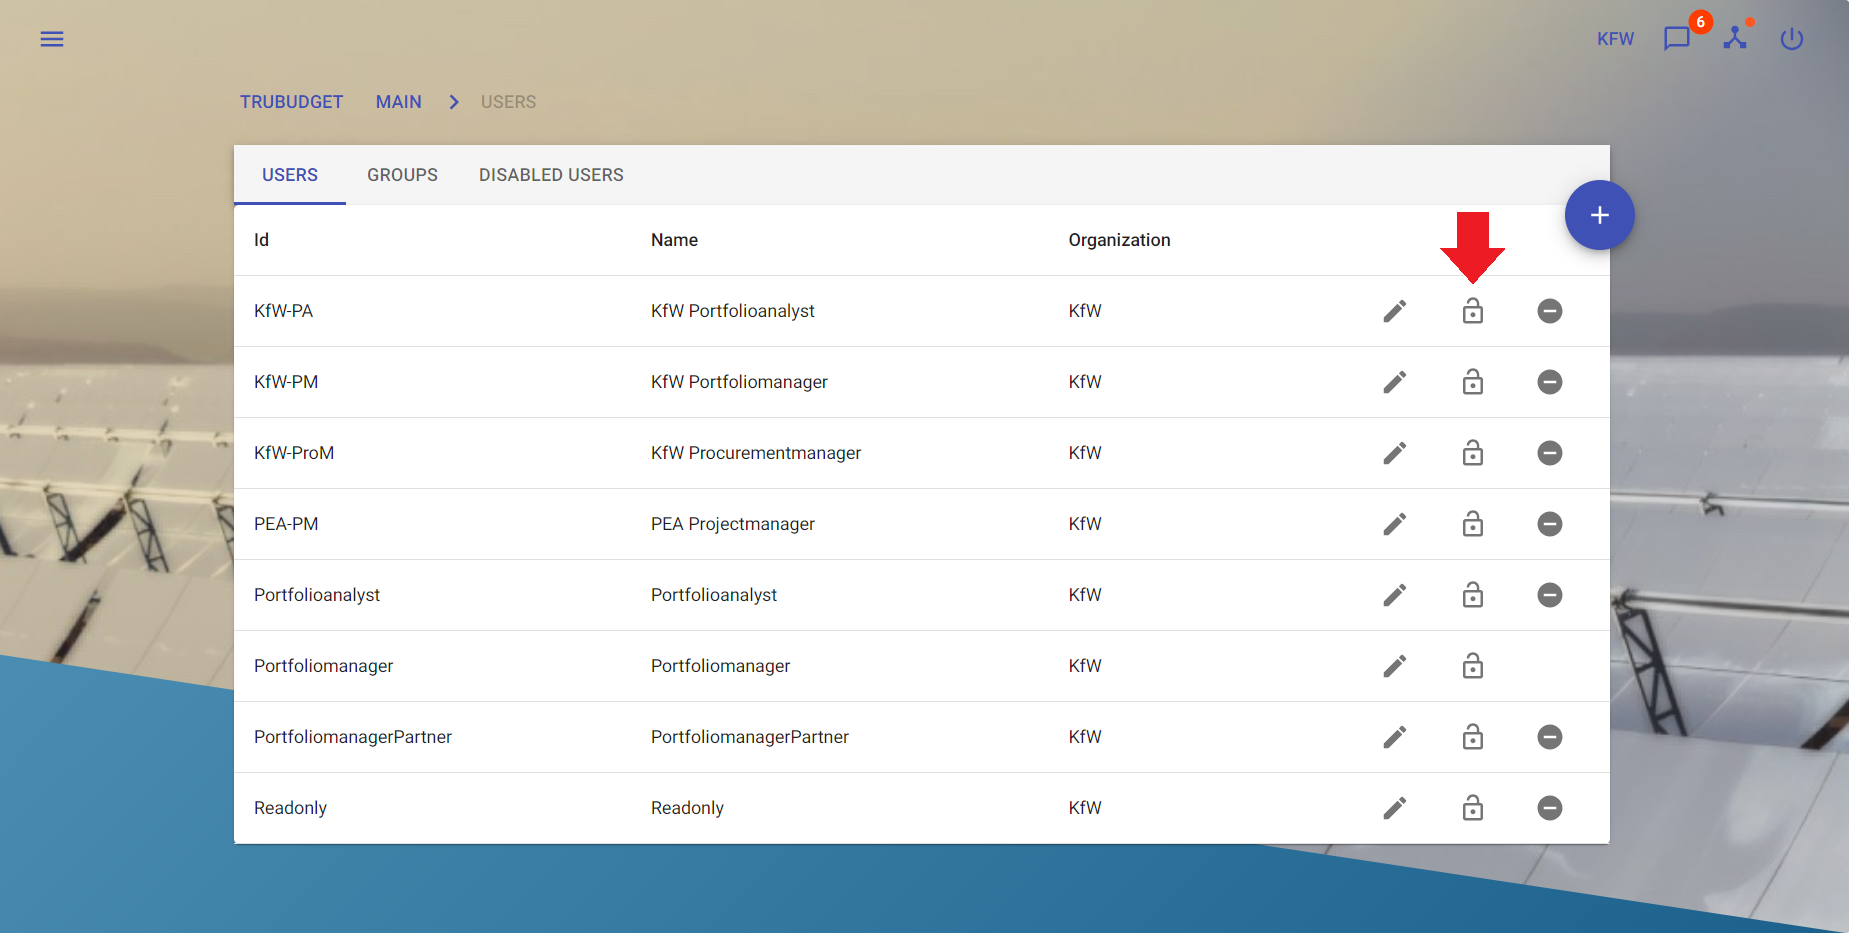Select the Readonly id cell
This screenshot has height=933, width=1849.
(290, 808)
